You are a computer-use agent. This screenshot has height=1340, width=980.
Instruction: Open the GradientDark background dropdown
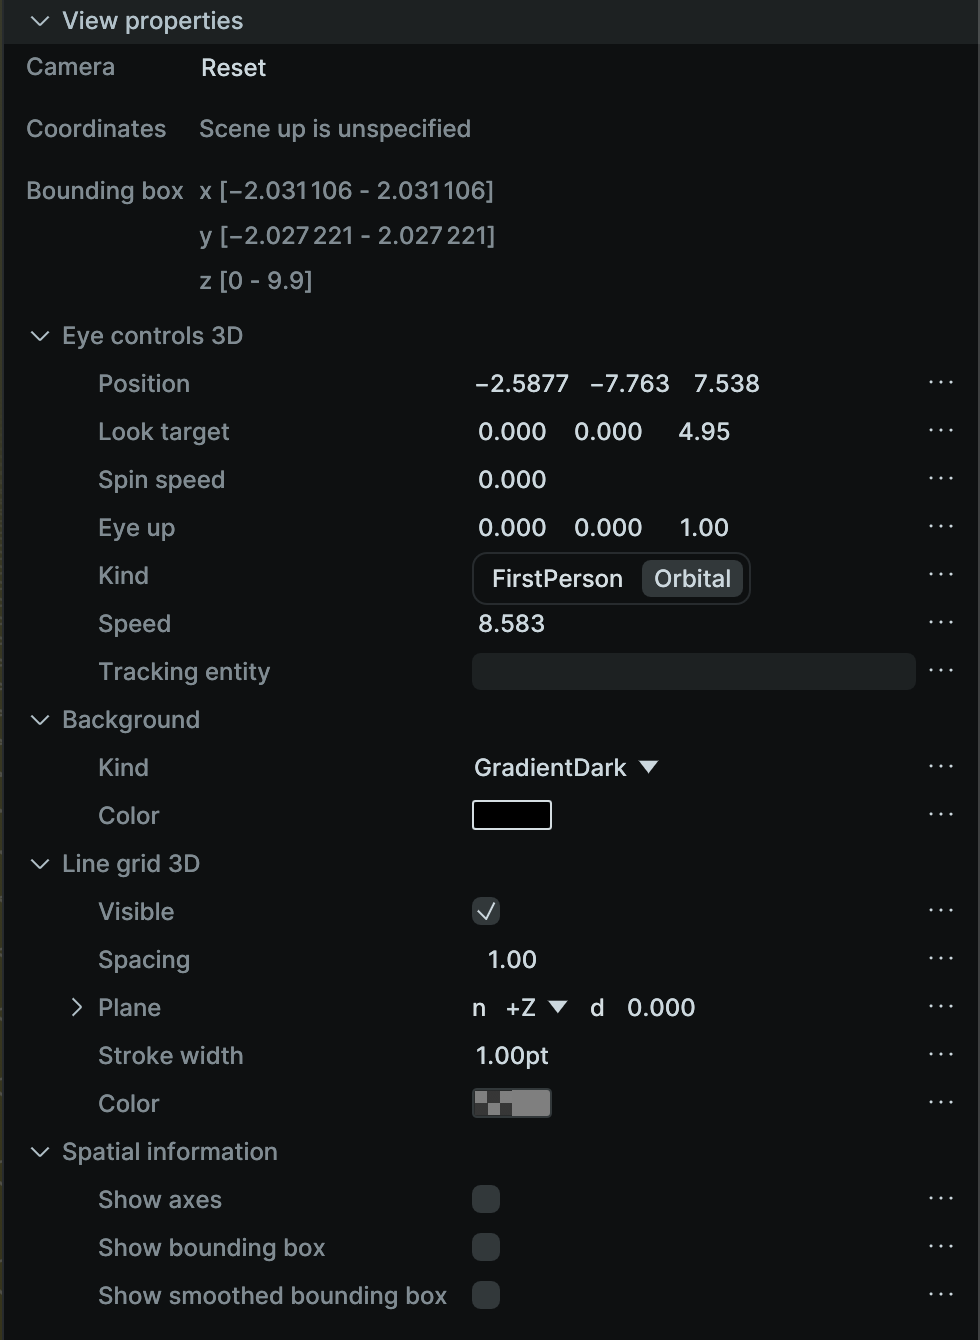point(566,767)
